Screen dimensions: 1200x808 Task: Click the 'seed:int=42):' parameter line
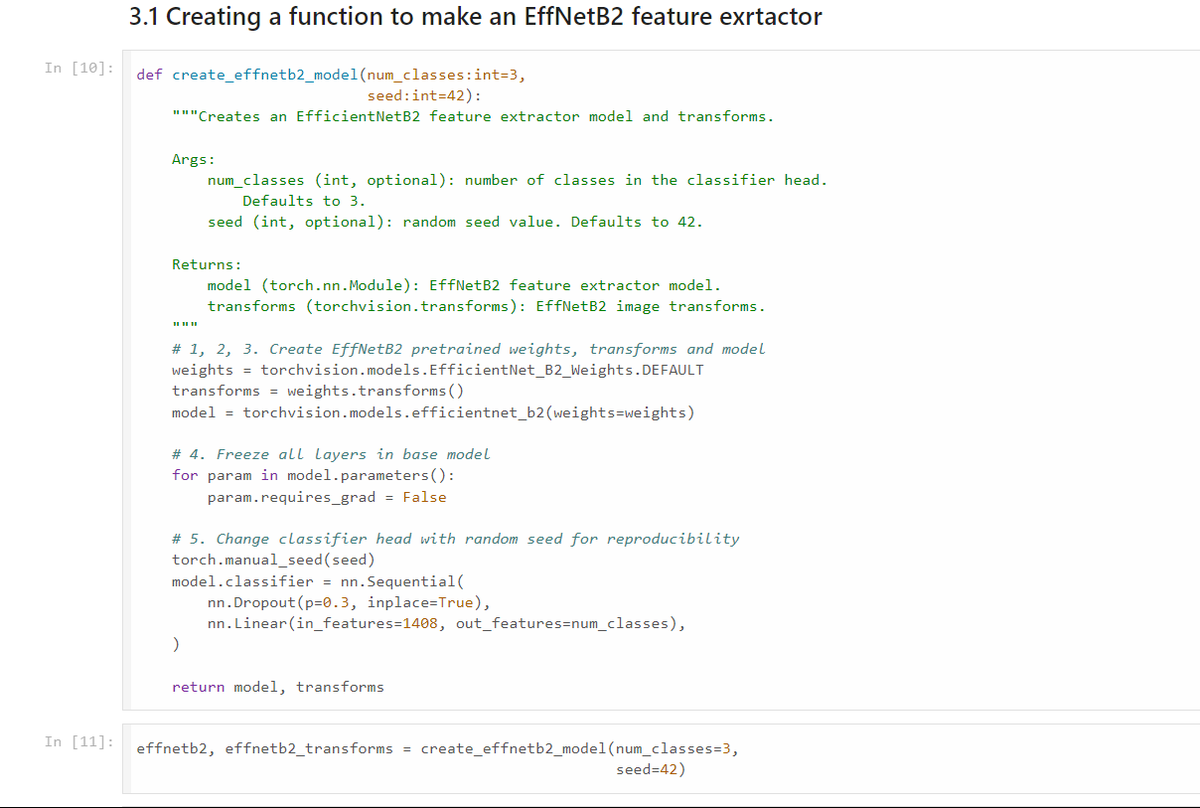coord(424,96)
